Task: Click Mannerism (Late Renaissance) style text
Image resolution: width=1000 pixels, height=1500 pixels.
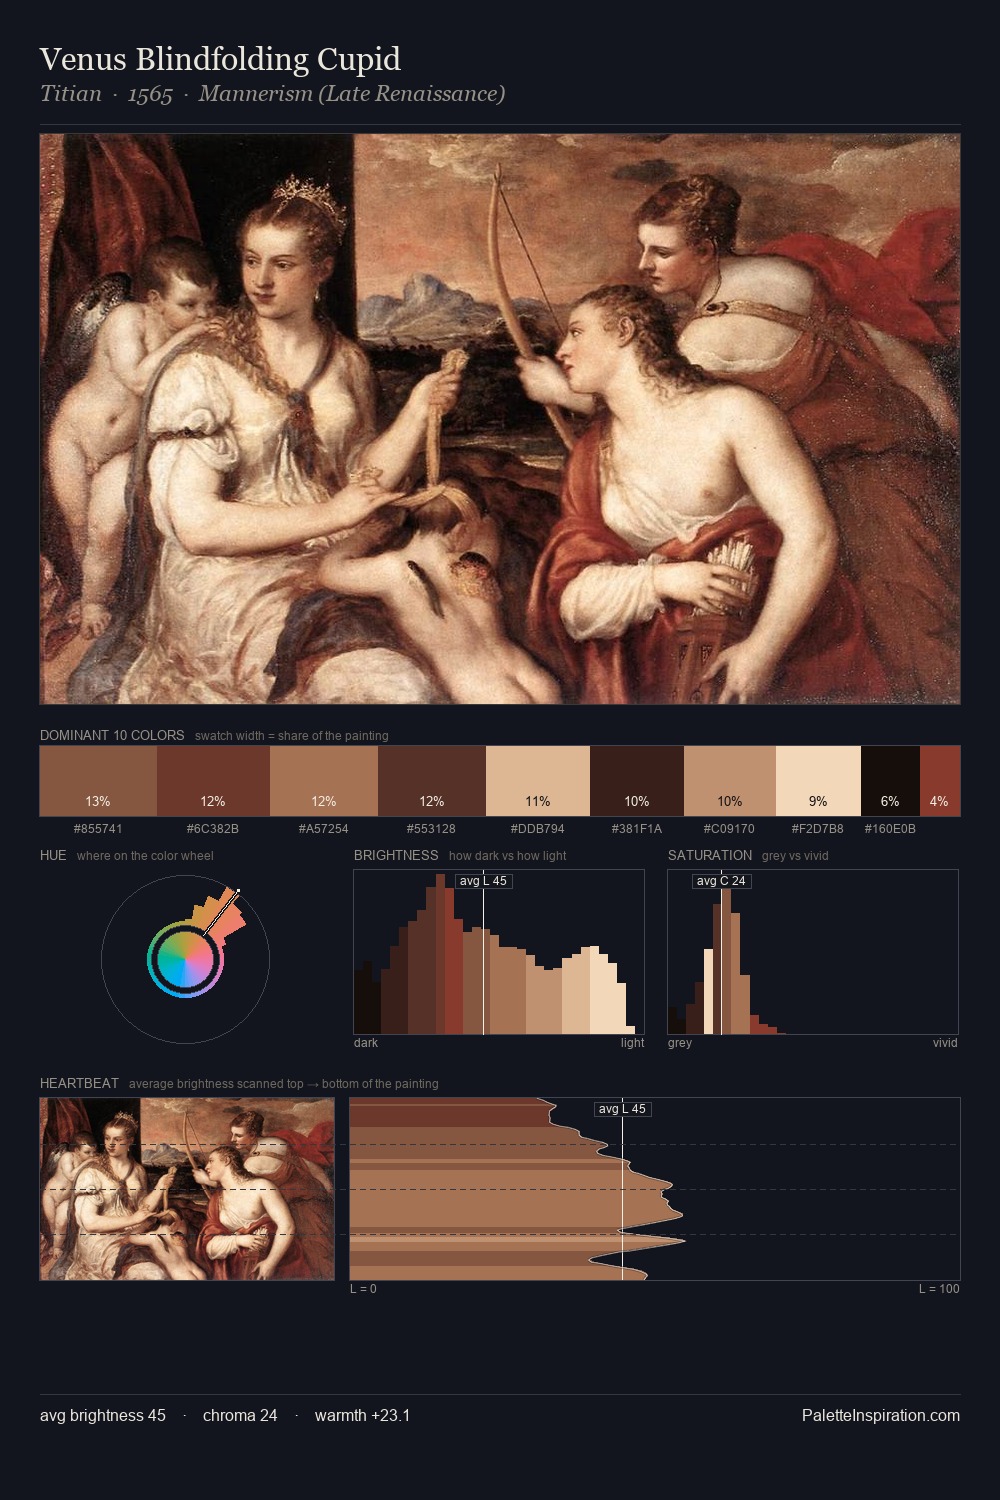Action: click(352, 94)
